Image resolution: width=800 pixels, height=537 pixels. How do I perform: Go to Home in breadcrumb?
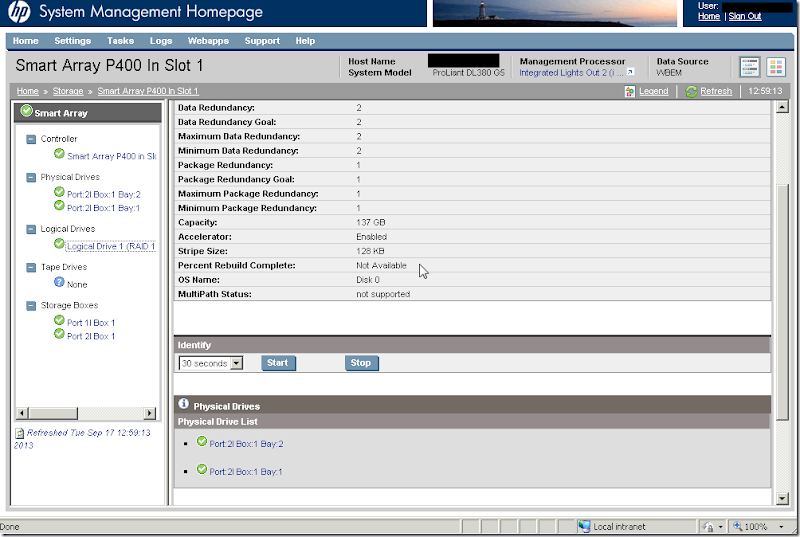point(28,91)
